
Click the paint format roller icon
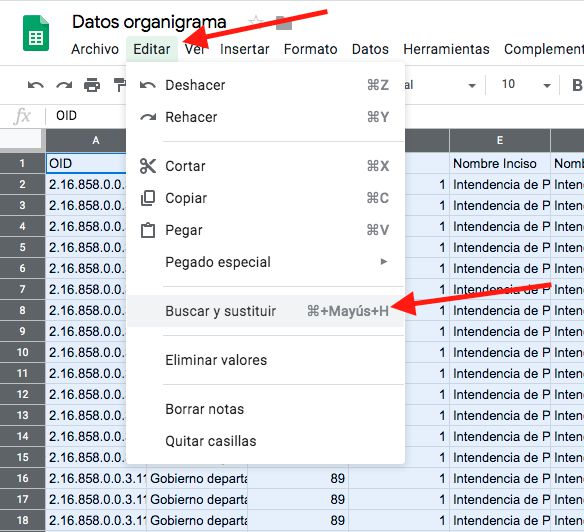tap(119, 85)
